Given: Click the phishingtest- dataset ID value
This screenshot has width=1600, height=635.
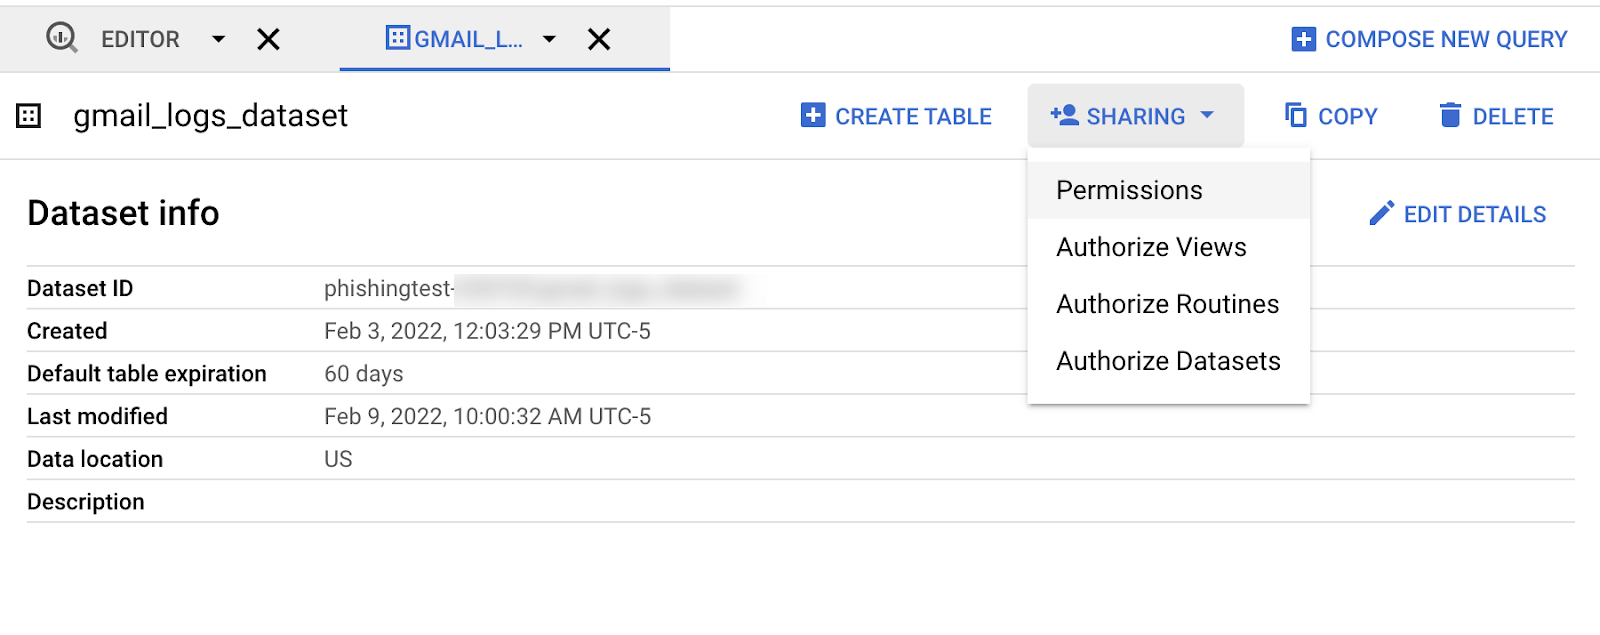Looking at the screenshot, I should coord(389,289).
